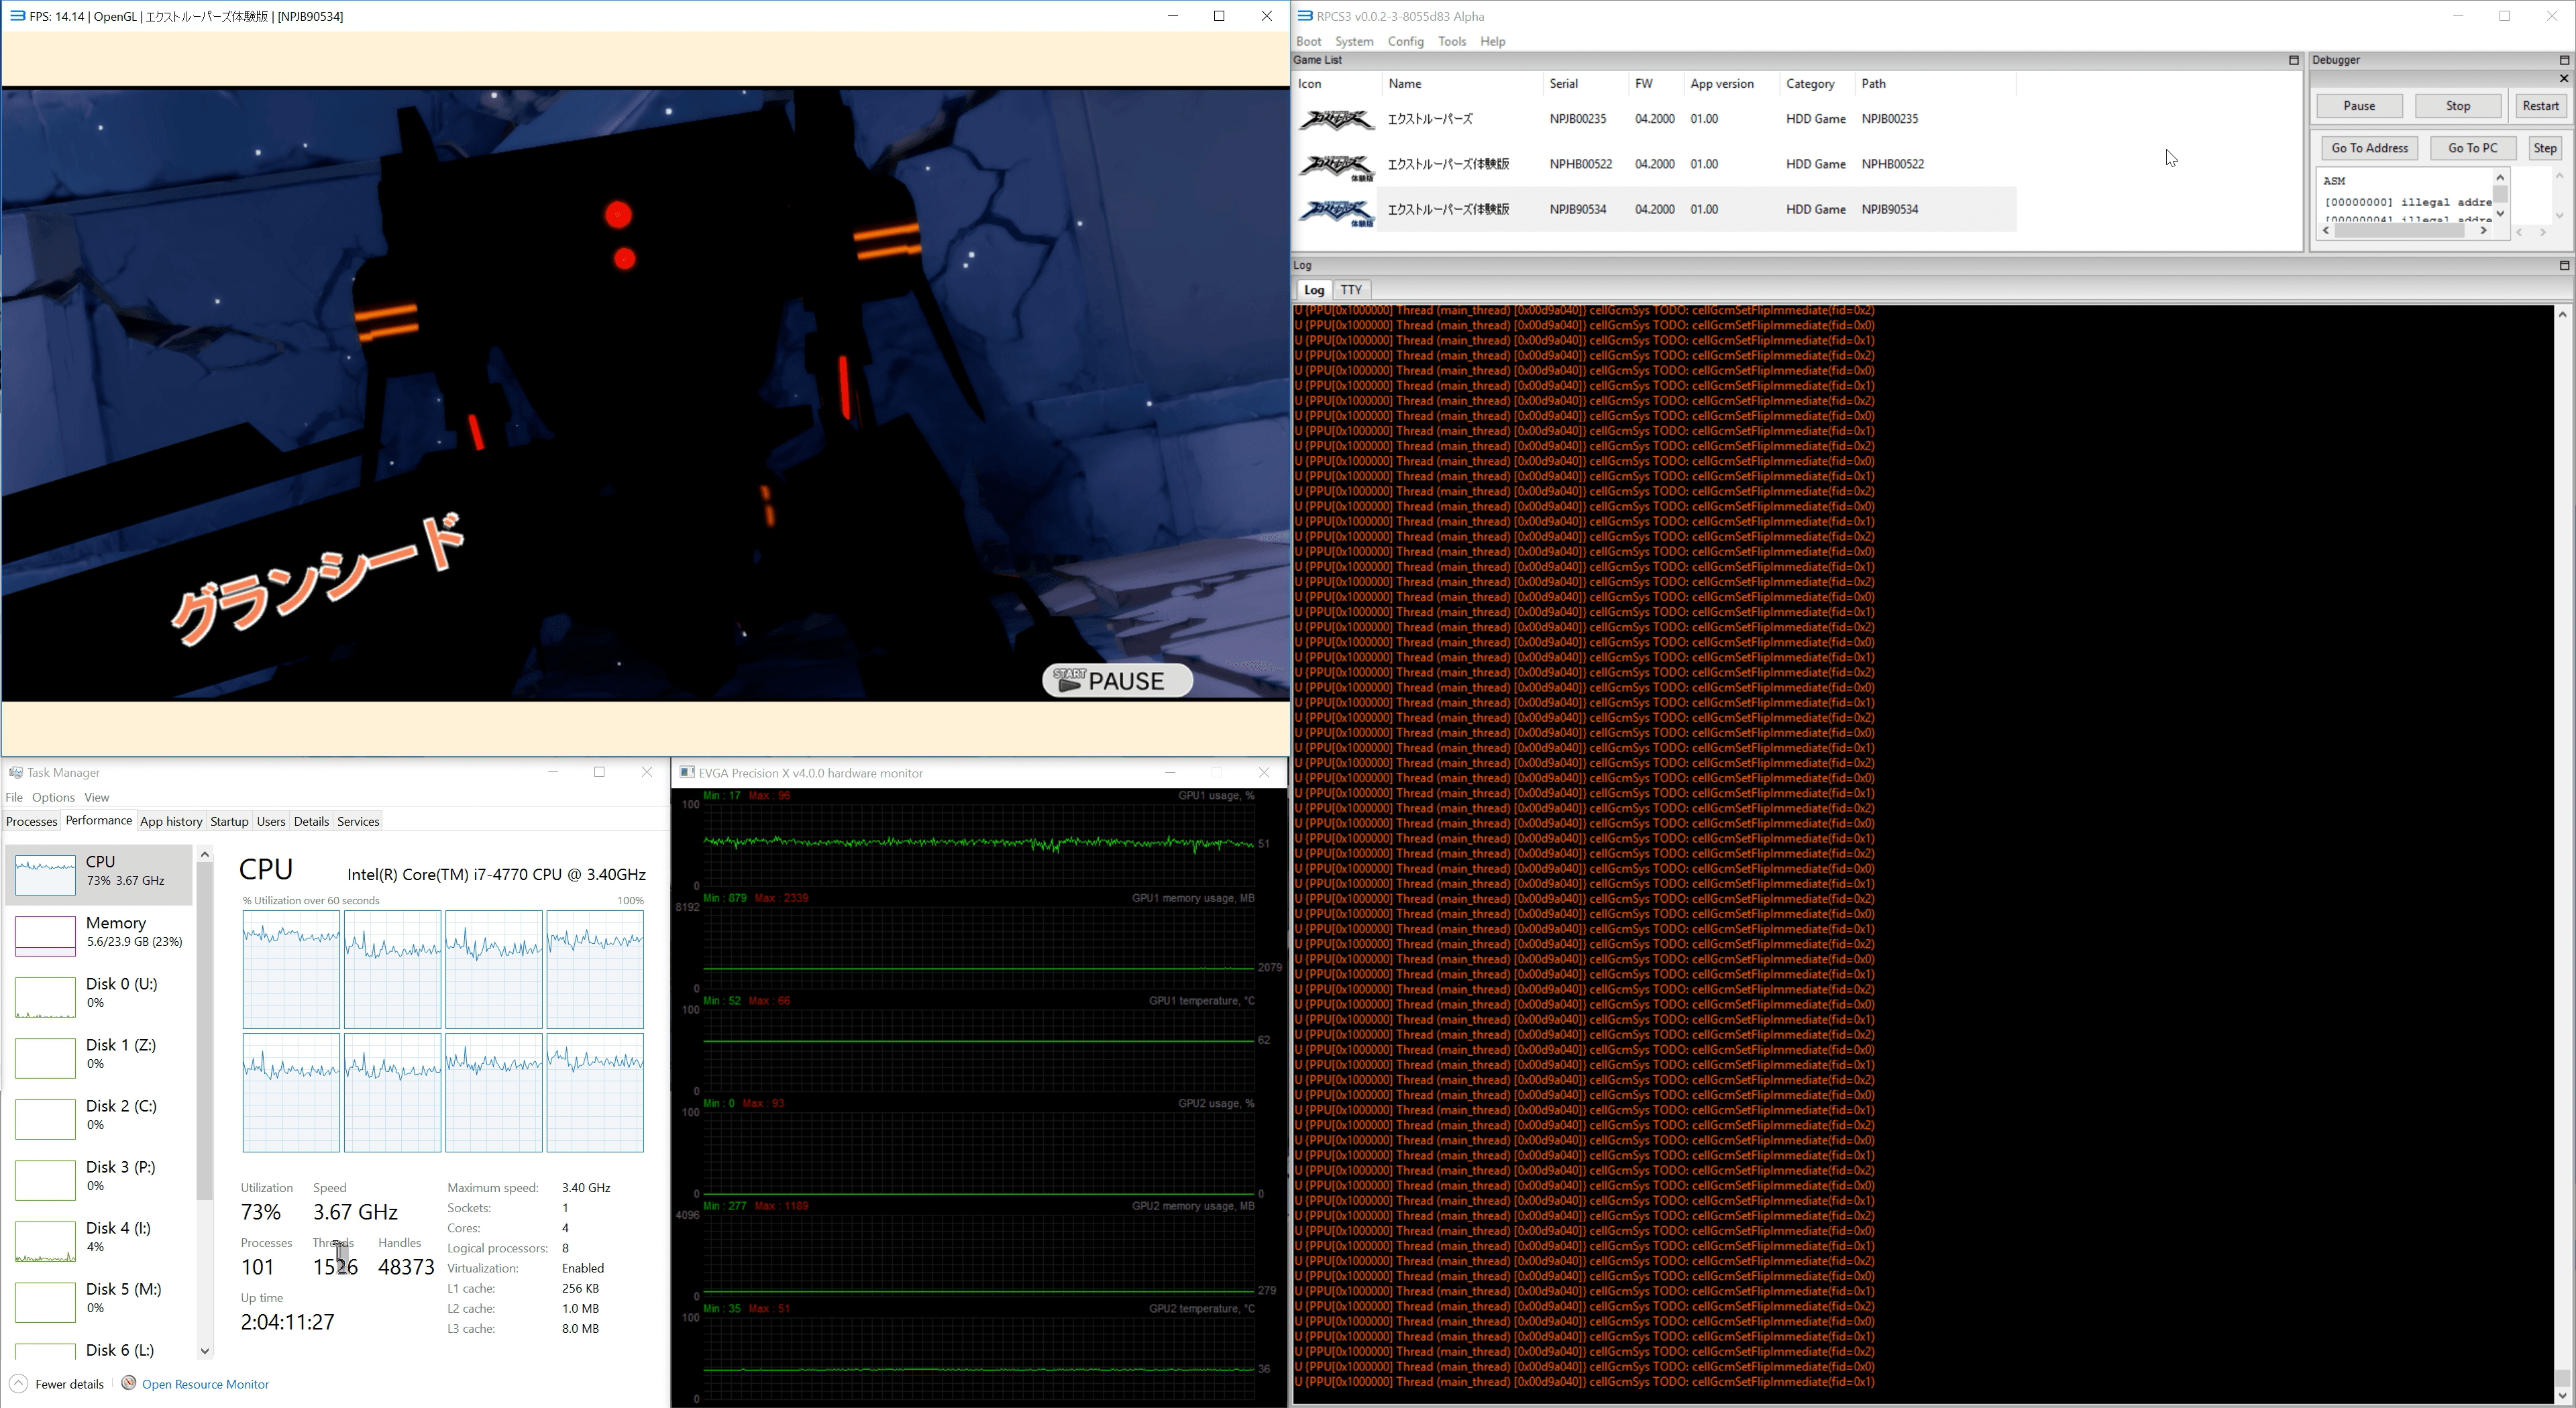
Task: Select Disk 5 (M:) in sidebar
Action: click(99, 1301)
